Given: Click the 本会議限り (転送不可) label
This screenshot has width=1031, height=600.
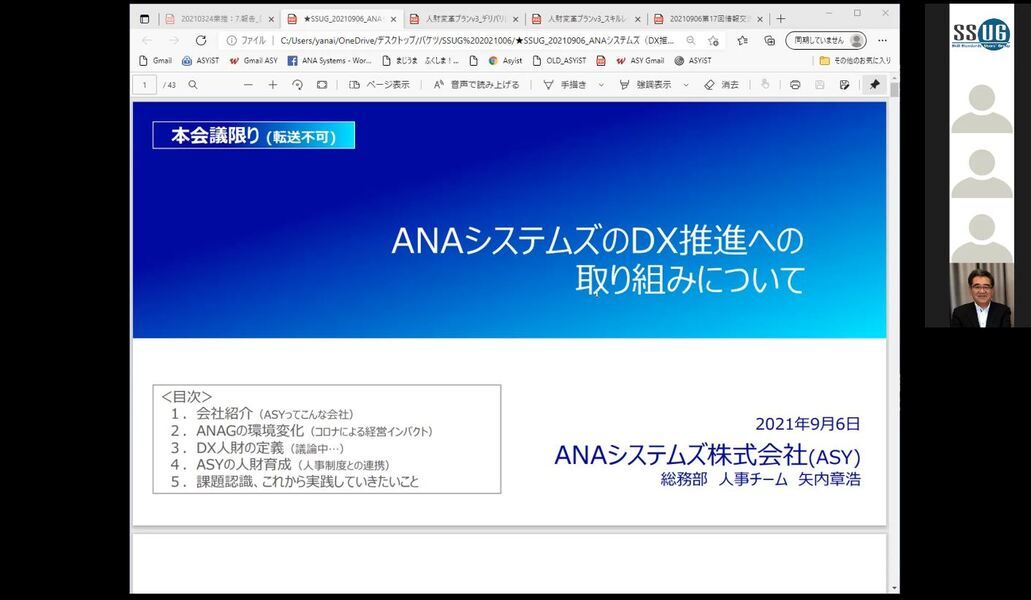Looking at the screenshot, I should 254,135.
